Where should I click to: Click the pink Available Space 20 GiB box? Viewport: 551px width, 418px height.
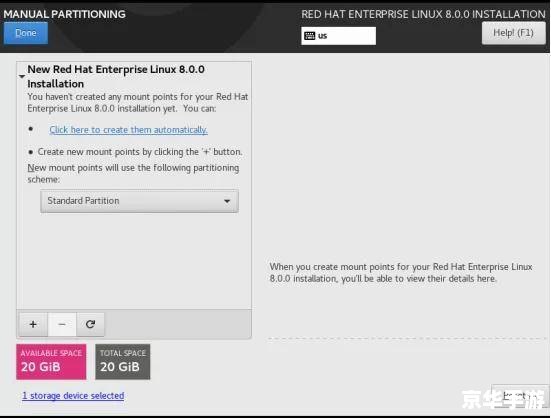(51, 362)
